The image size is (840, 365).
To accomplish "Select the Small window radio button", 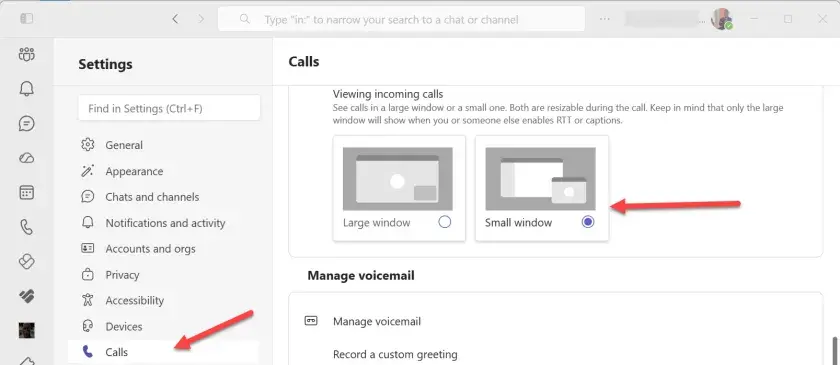I will point(588,222).
